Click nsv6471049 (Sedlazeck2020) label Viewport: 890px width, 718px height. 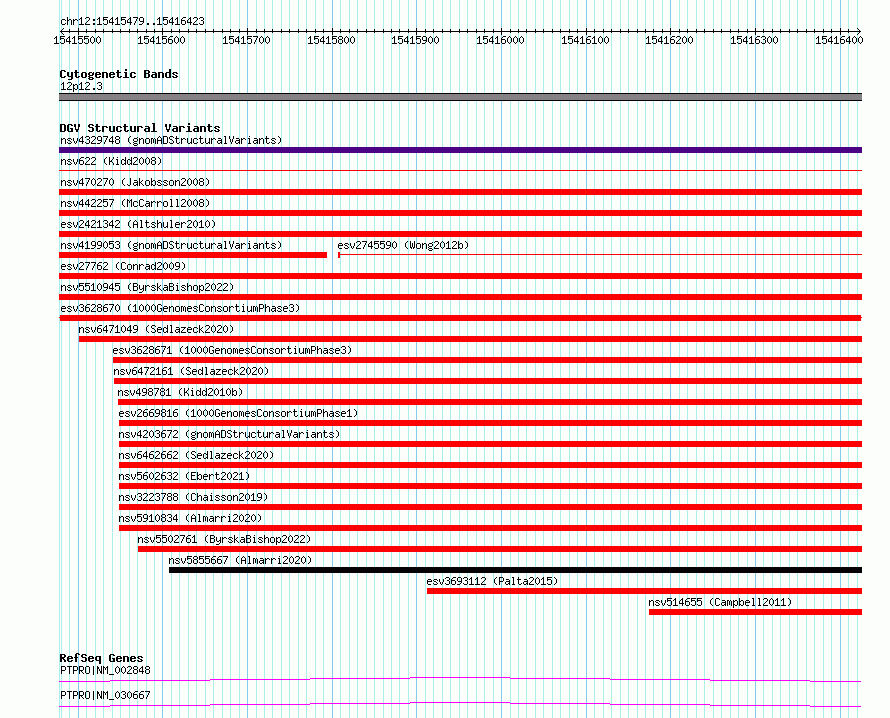pyautogui.click(x=156, y=329)
